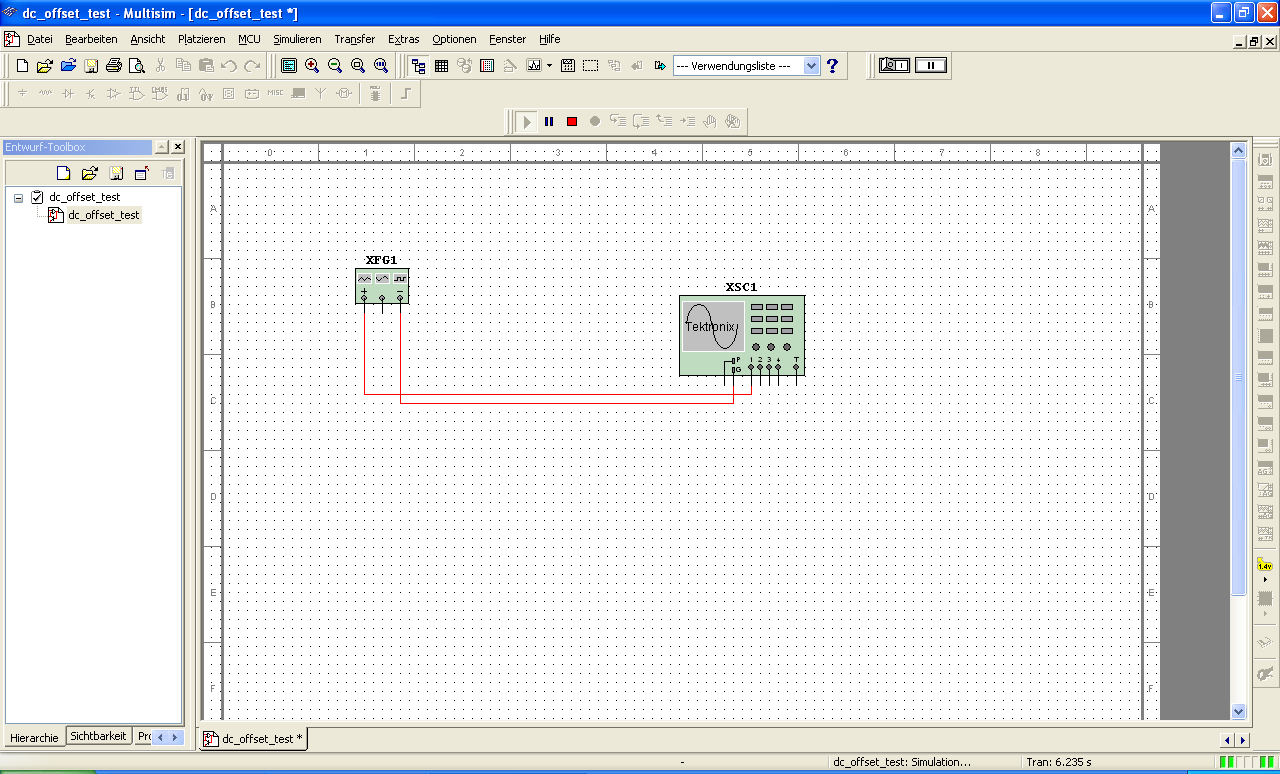Expand the Grapher analysis dropdown arrow
This screenshot has width=1280, height=774.
[x=549, y=66]
